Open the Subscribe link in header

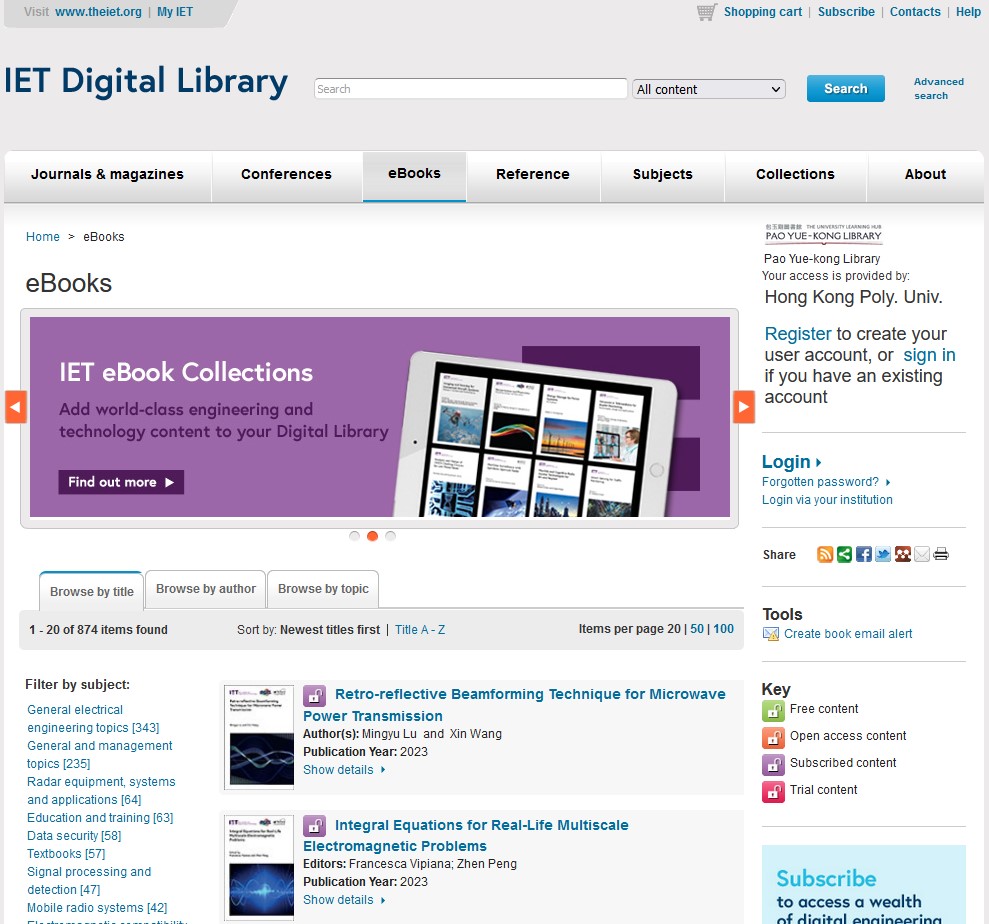click(846, 11)
